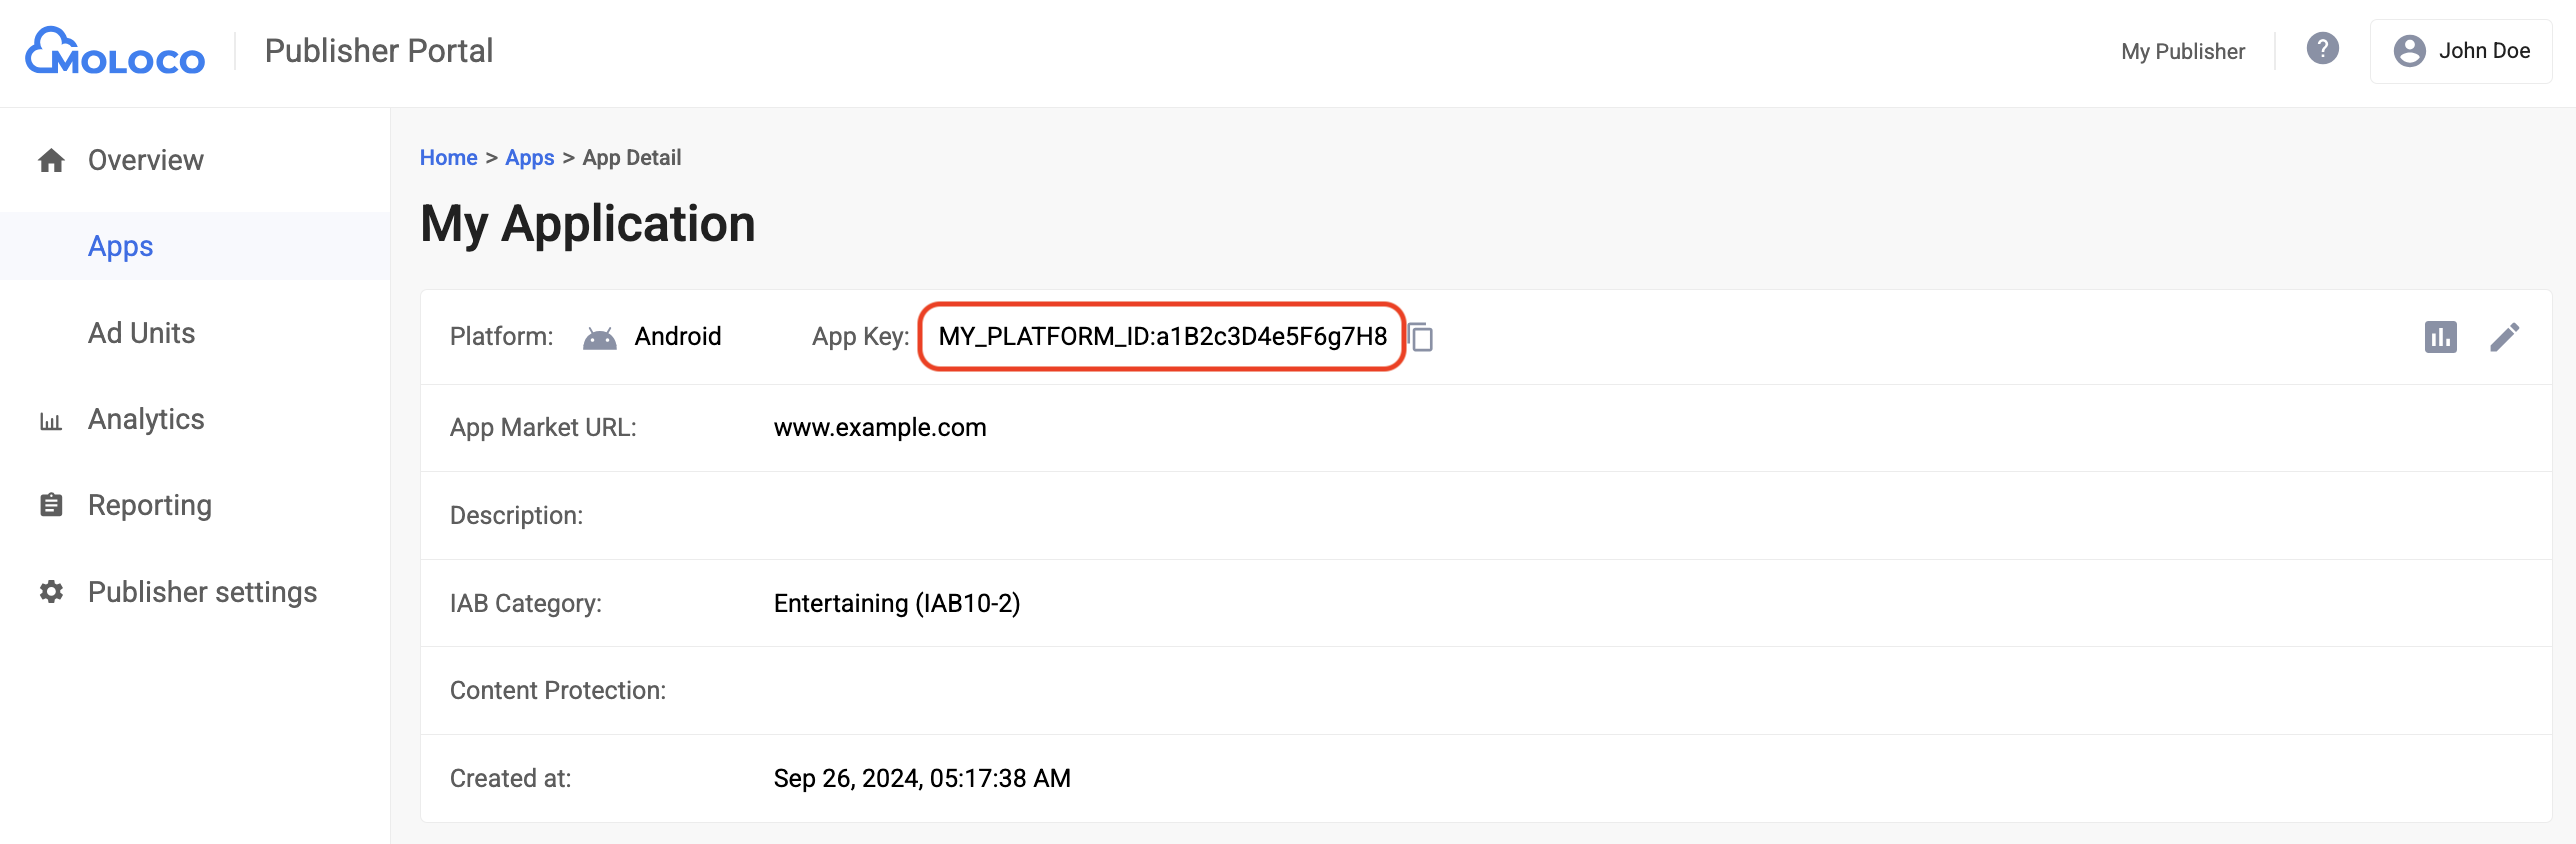Screen dimensions: 2576x844
Task: Follow the Home breadcrumb link
Action: (x=448, y=158)
